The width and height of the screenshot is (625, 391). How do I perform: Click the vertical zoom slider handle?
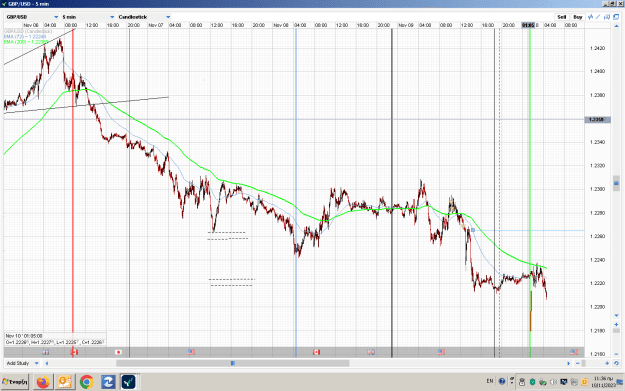616,331
